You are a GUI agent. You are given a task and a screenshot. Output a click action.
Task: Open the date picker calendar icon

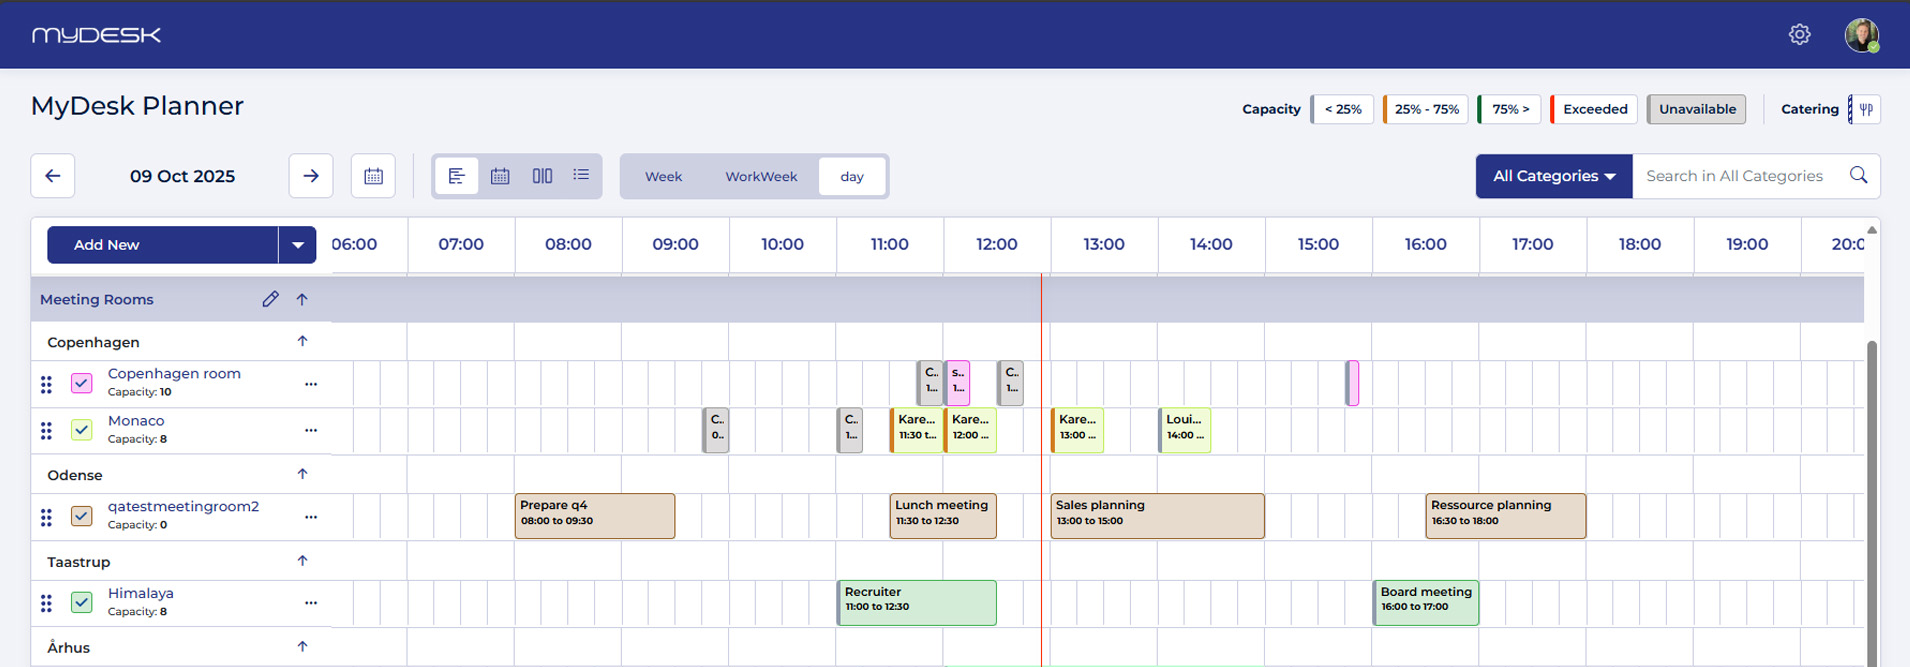click(373, 176)
